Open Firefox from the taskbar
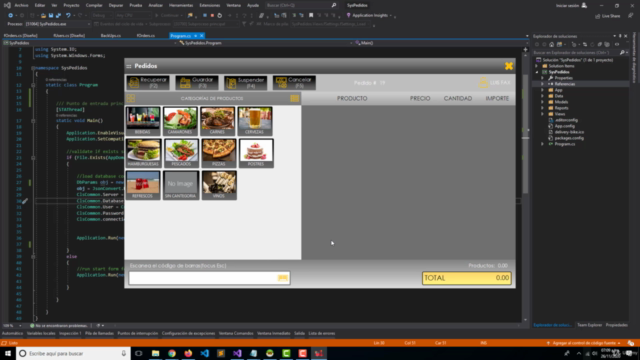This screenshot has width=640, height=360. tap(188, 353)
